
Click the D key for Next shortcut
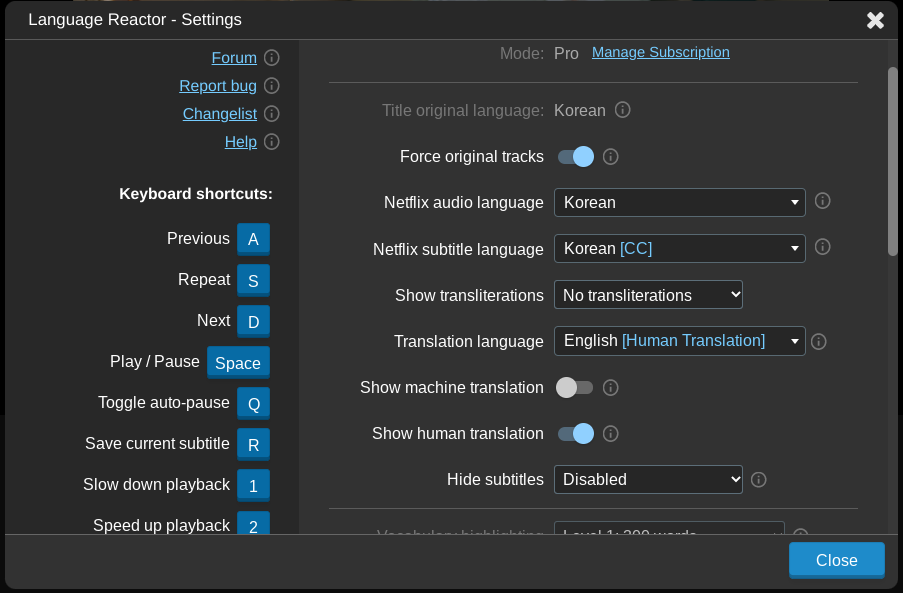[x=253, y=321]
